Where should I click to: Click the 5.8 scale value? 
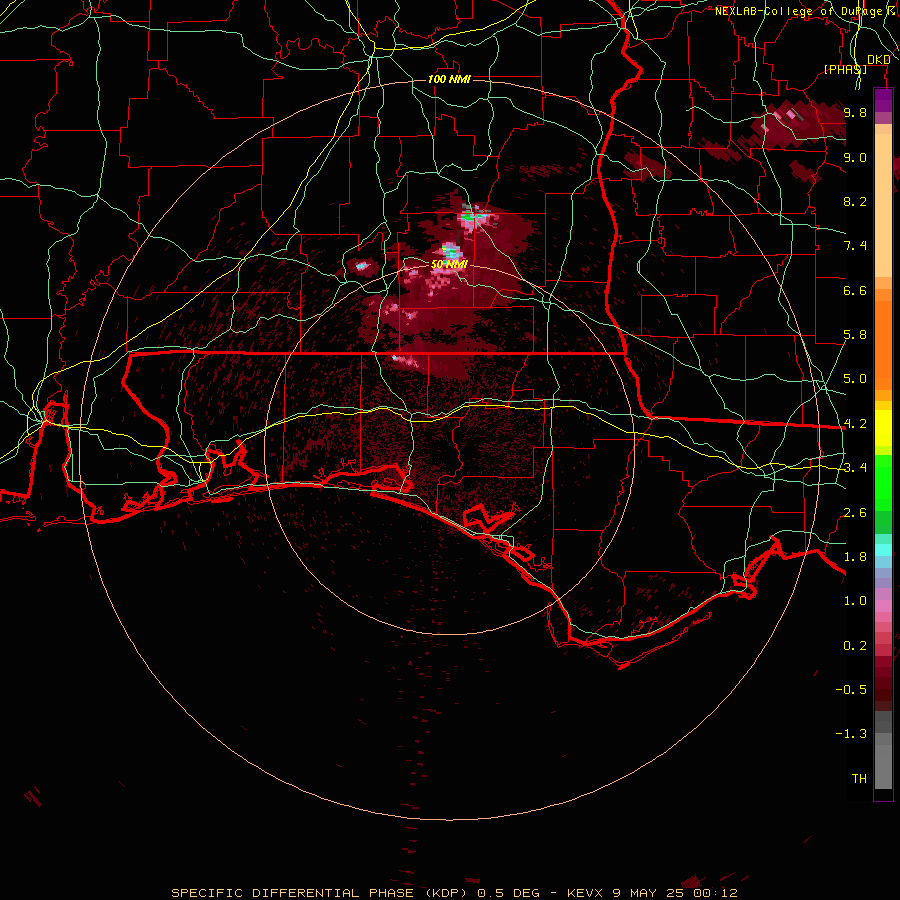(x=855, y=335)
